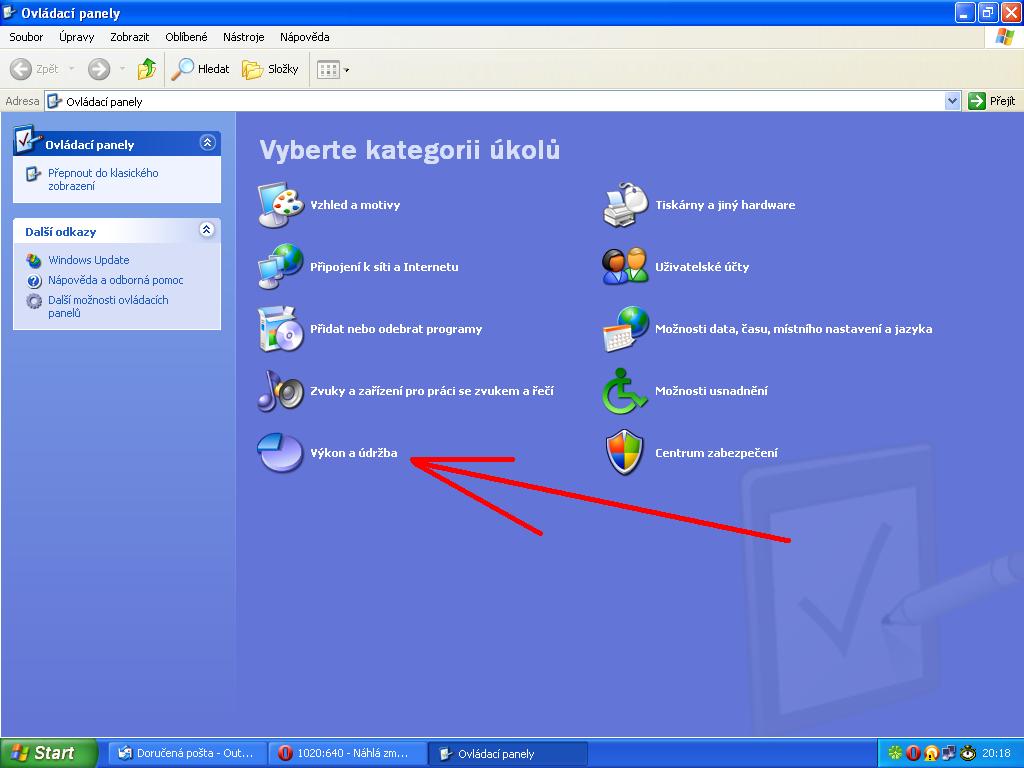Screen dimensions: 1024x768
Task: Toggle the Složky folders pane button
Action: 270,69
